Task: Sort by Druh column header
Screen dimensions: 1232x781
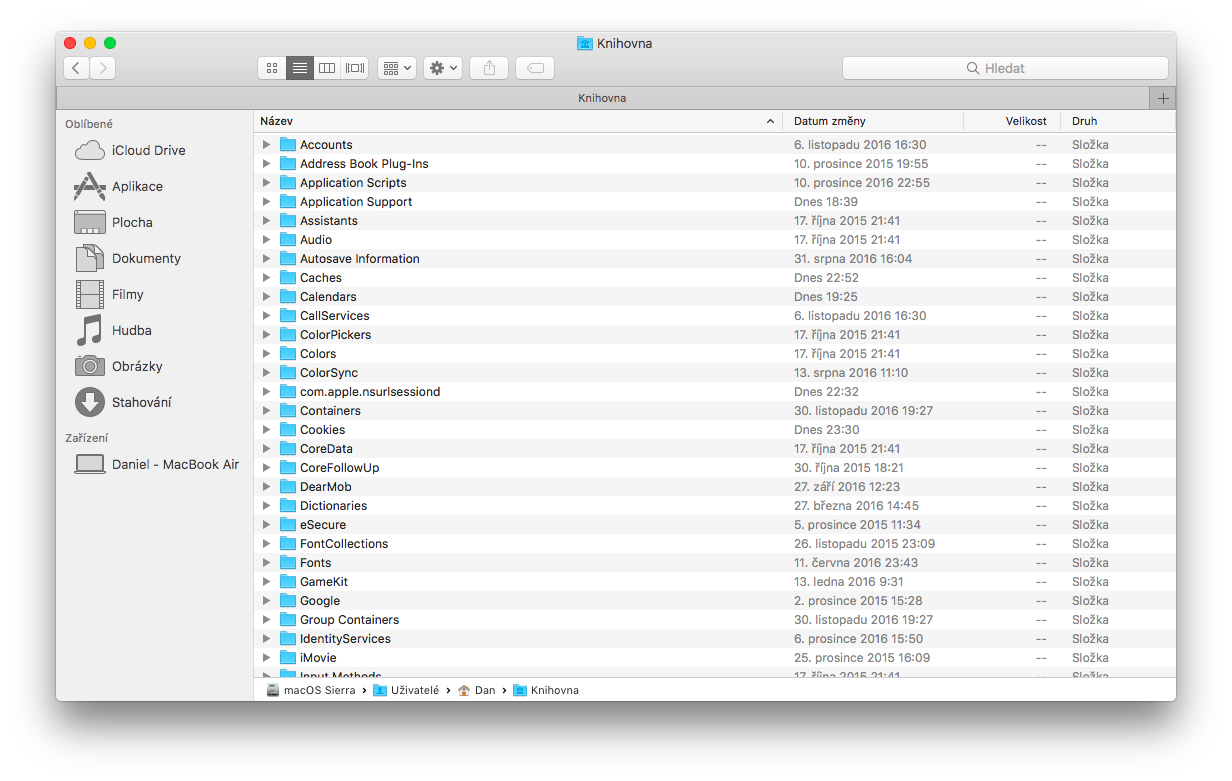Action: (1117, 121)
